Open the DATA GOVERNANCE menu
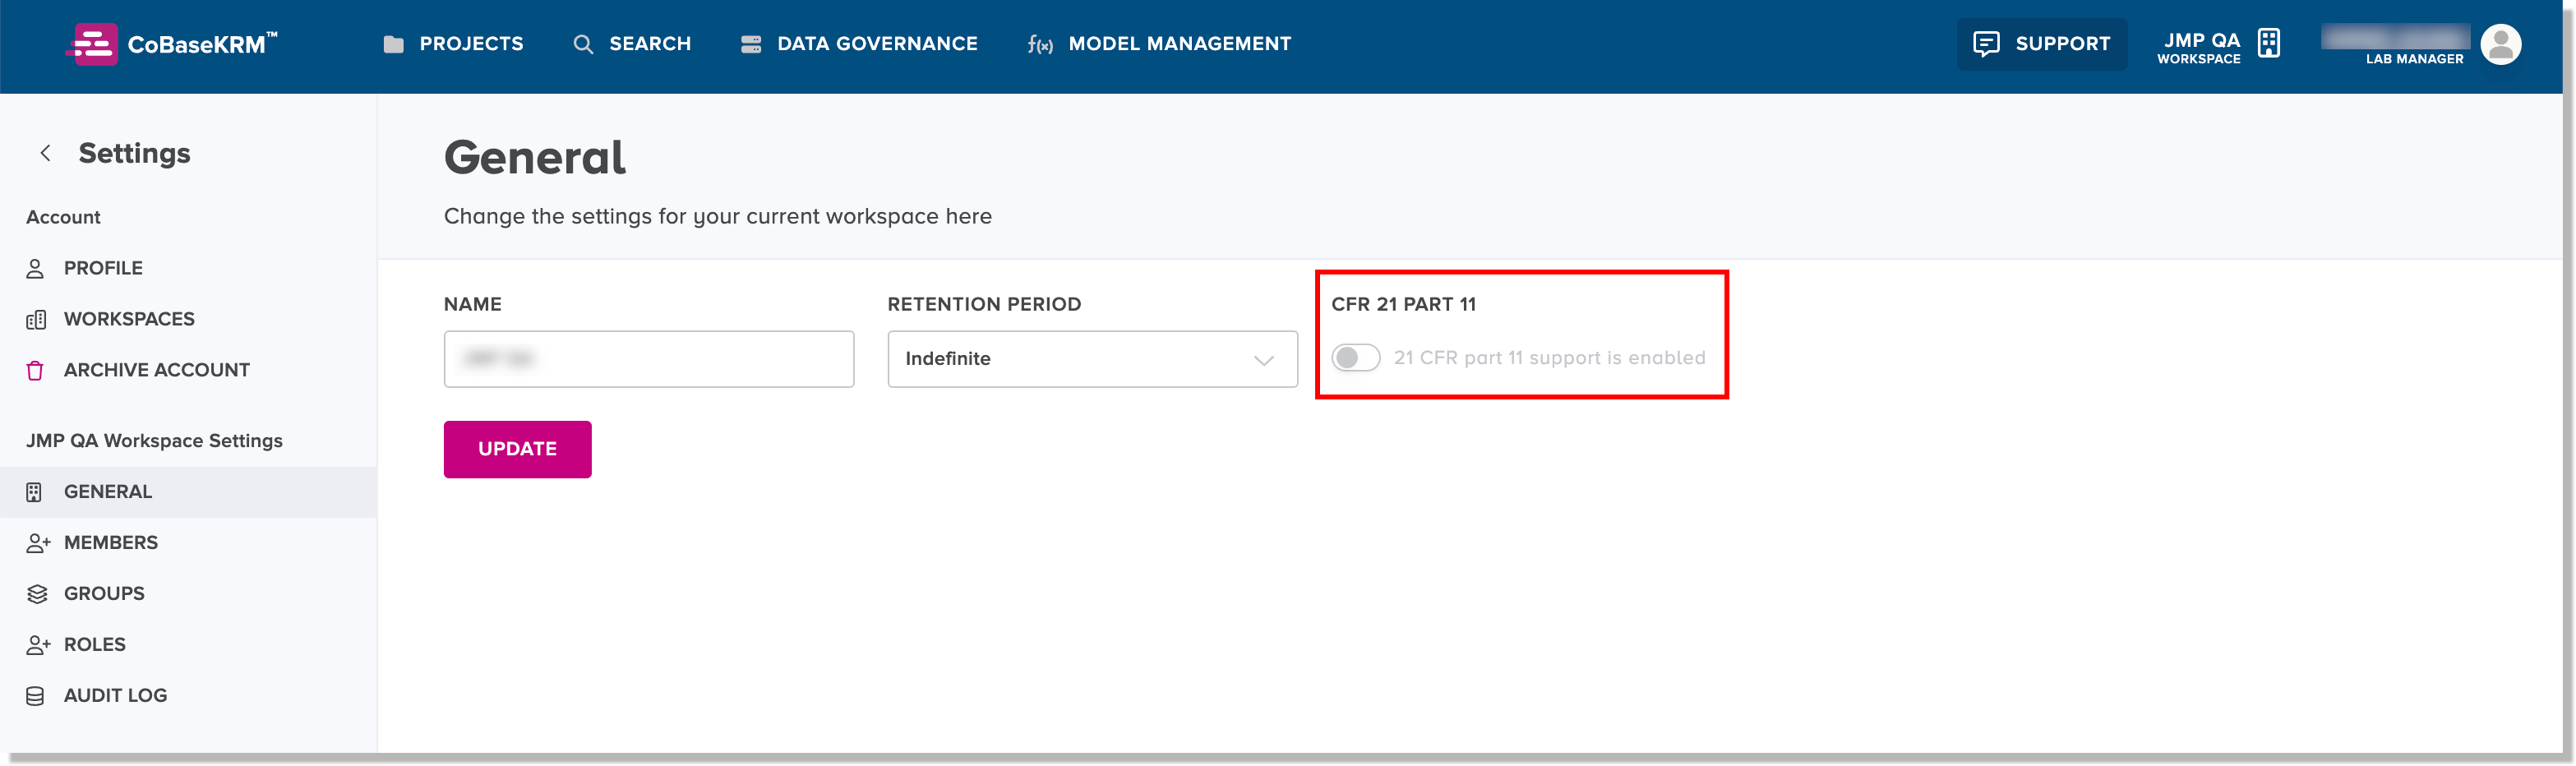Image resolution: width=2576 pixels, height=766 pixels. [877, 44]
